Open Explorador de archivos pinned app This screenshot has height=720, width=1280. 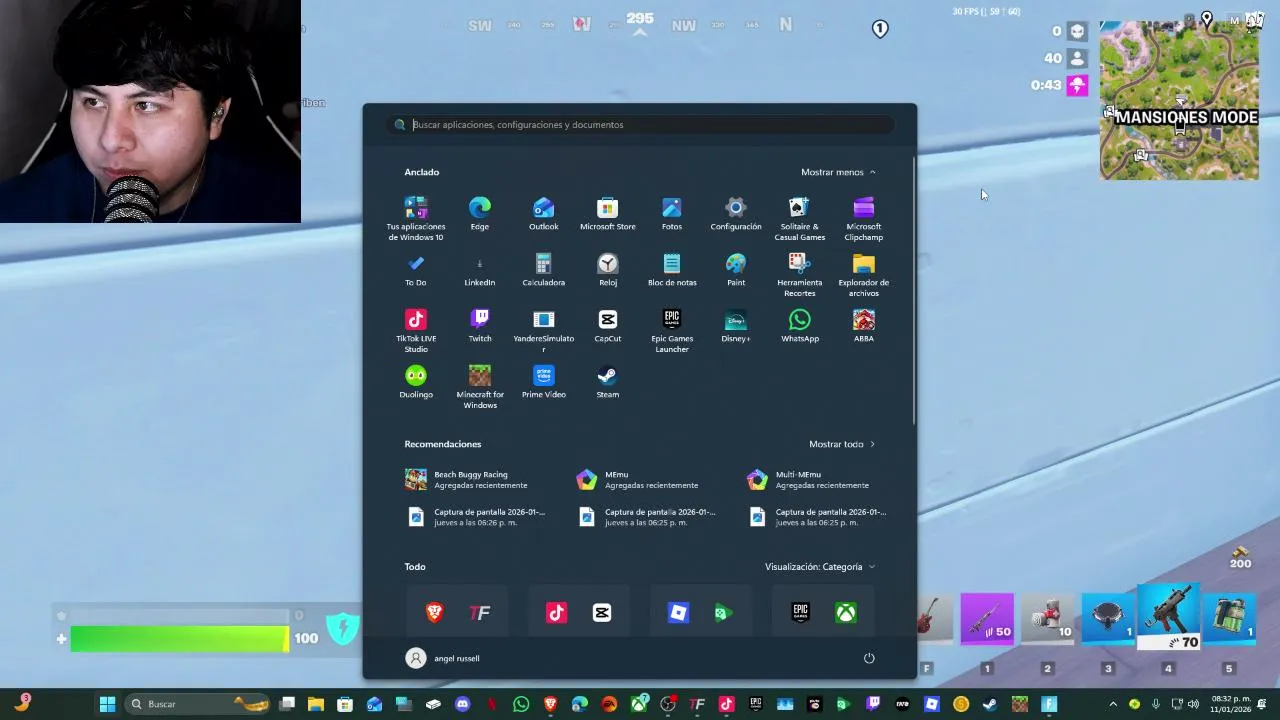(864, 275)
